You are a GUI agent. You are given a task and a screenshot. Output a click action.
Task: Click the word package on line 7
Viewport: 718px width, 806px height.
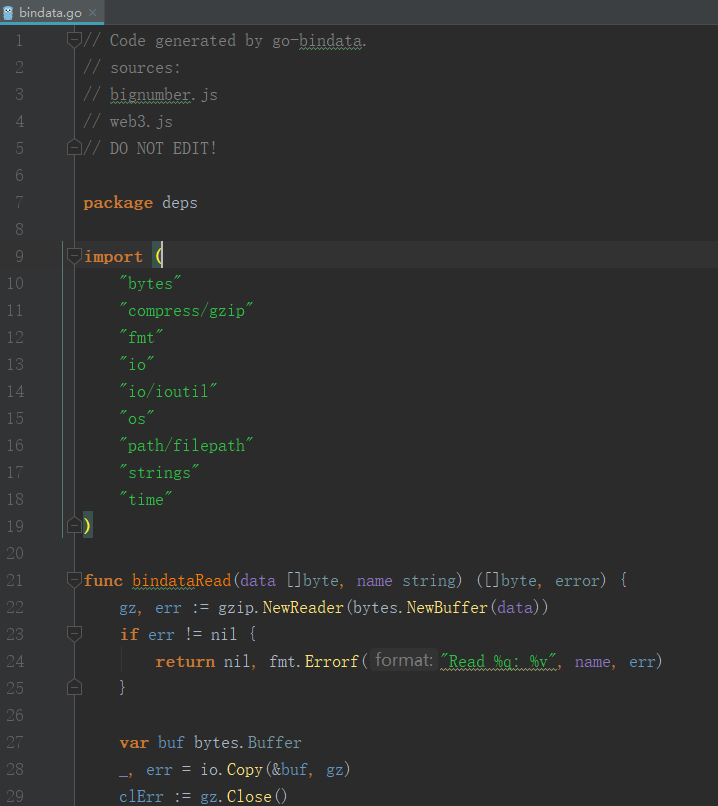pos(118,203)
